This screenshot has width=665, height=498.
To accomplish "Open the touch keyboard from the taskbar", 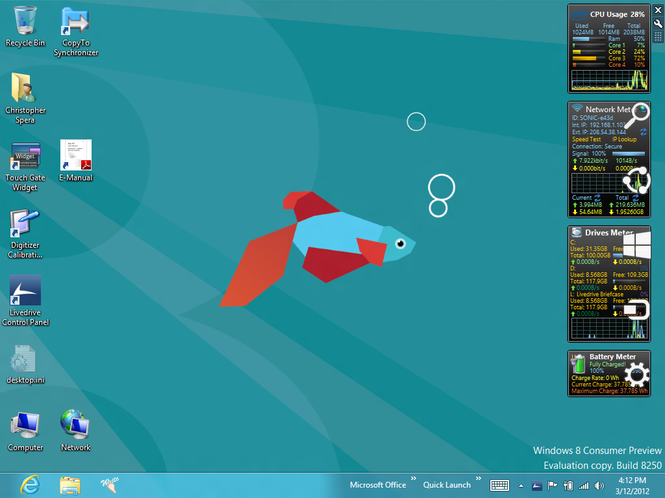I will click(x=499, y=485).
